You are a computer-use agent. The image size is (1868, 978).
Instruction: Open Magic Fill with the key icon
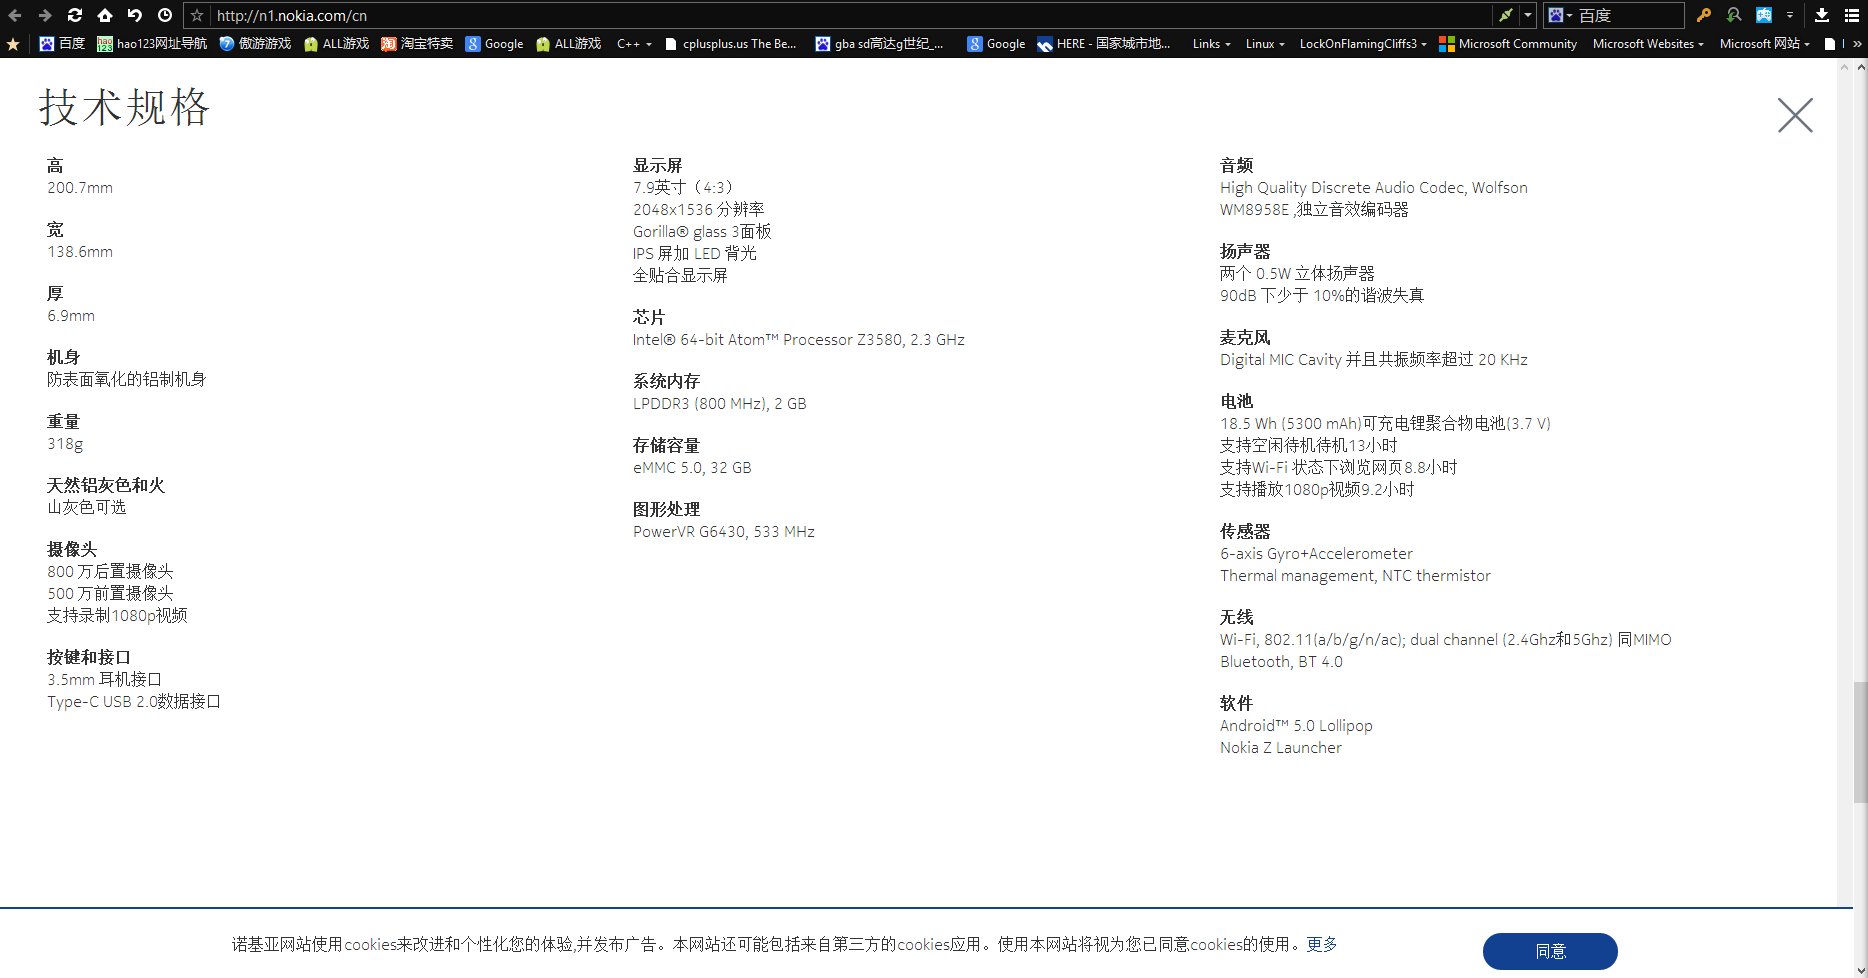pyautogui.click(x=1705, y=15)
